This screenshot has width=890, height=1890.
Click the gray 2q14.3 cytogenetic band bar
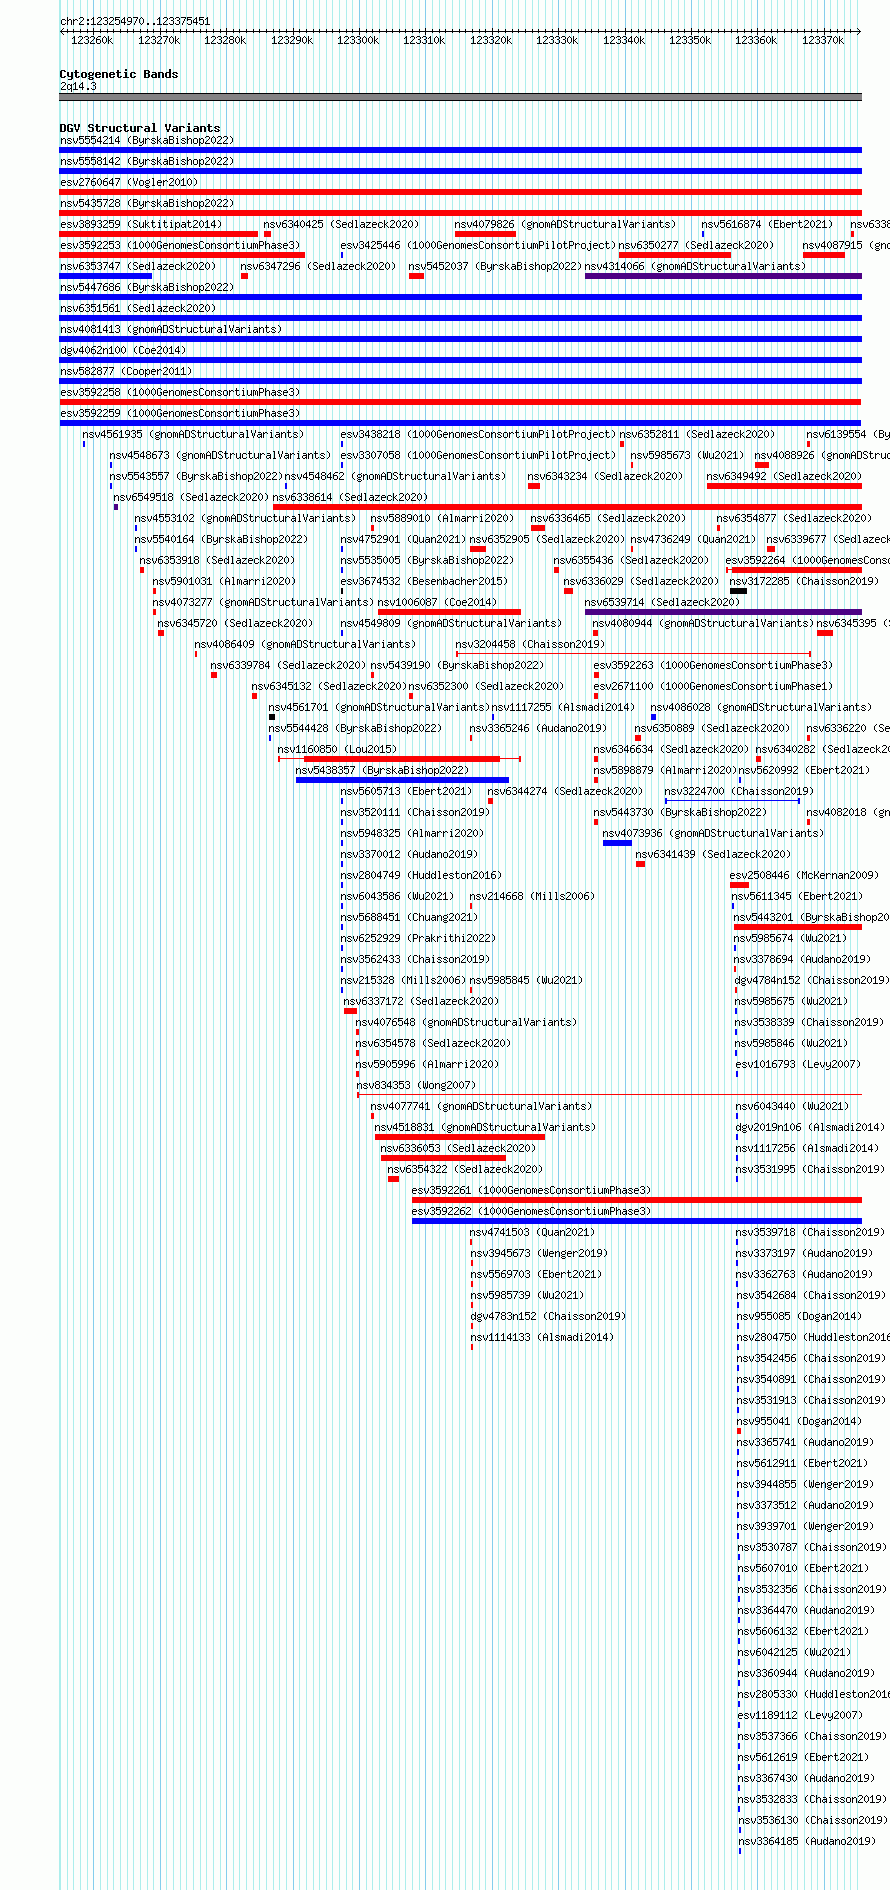tap(460, 97)
